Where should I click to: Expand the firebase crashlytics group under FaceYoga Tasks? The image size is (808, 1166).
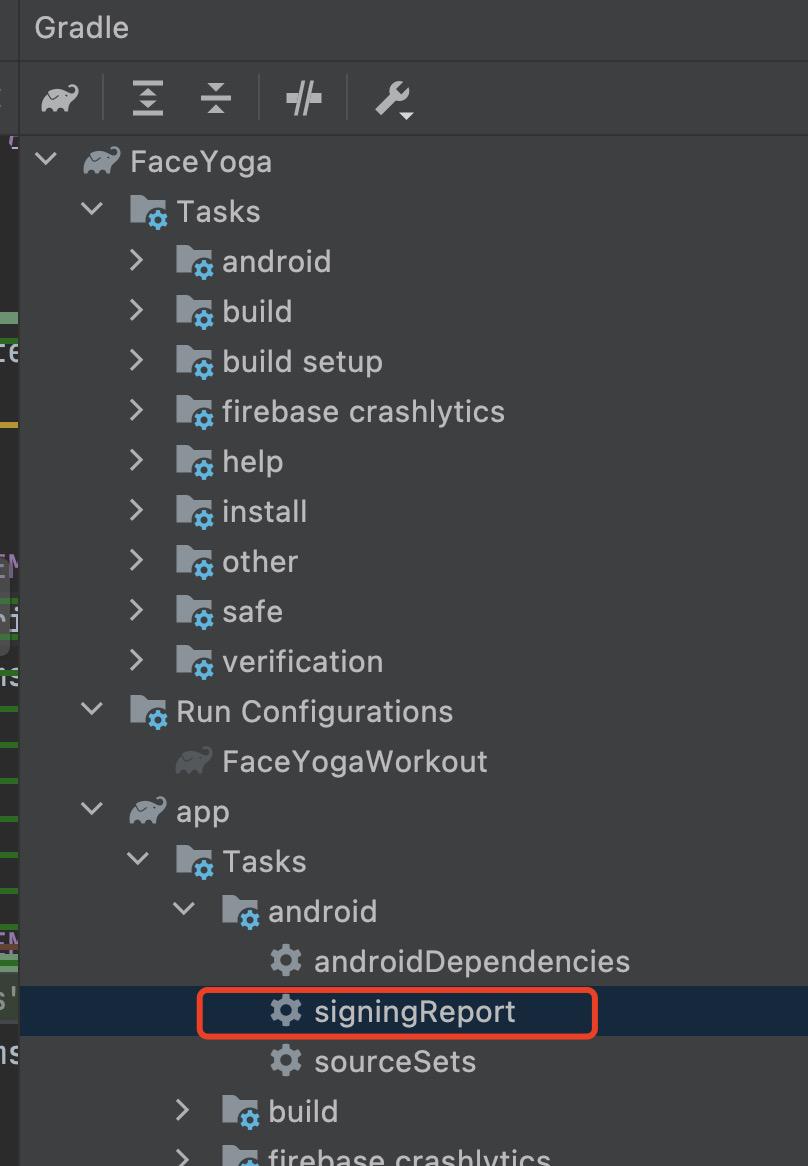click(136, 410)
